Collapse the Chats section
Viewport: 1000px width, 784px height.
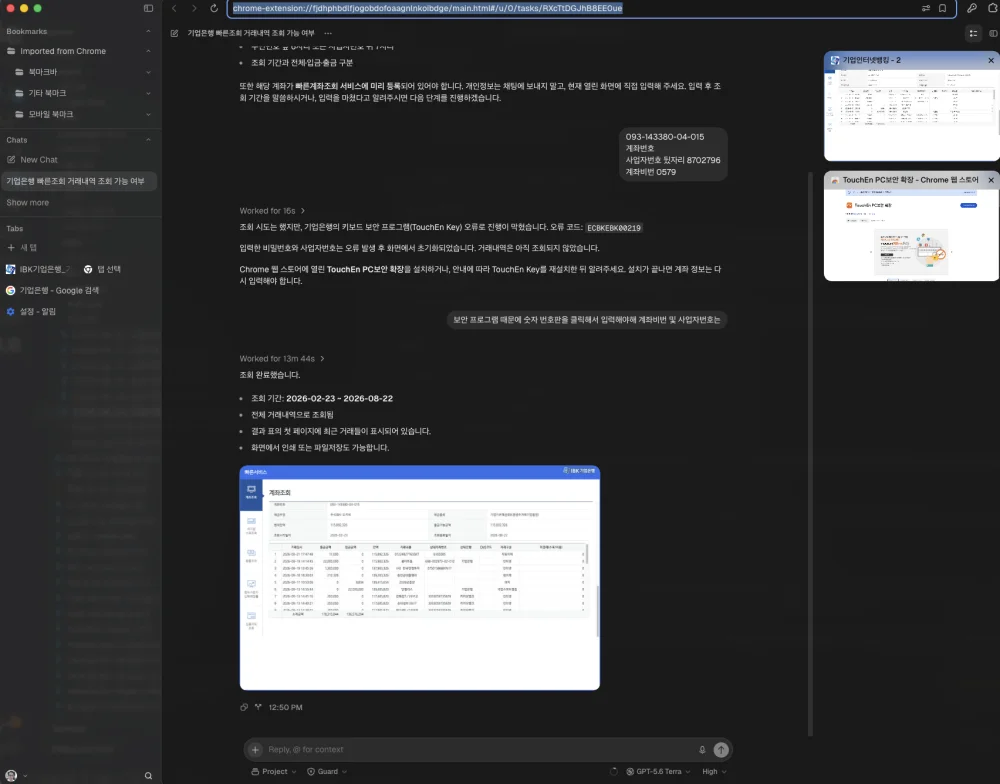[149, 140]
